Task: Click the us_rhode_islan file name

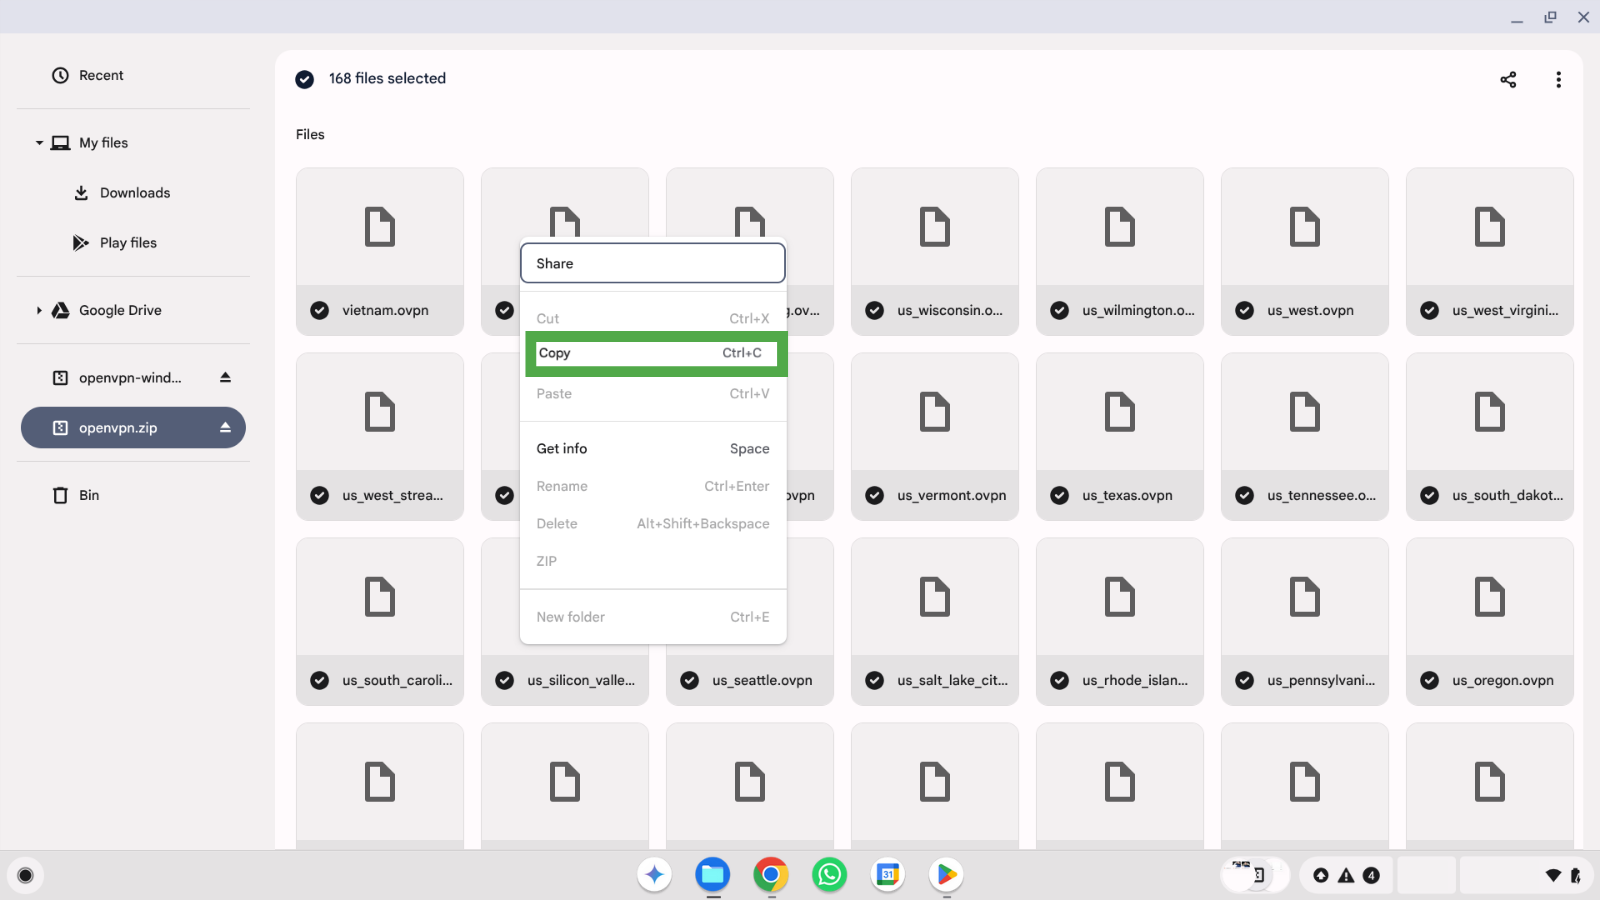Action: tap(1135, 680)
